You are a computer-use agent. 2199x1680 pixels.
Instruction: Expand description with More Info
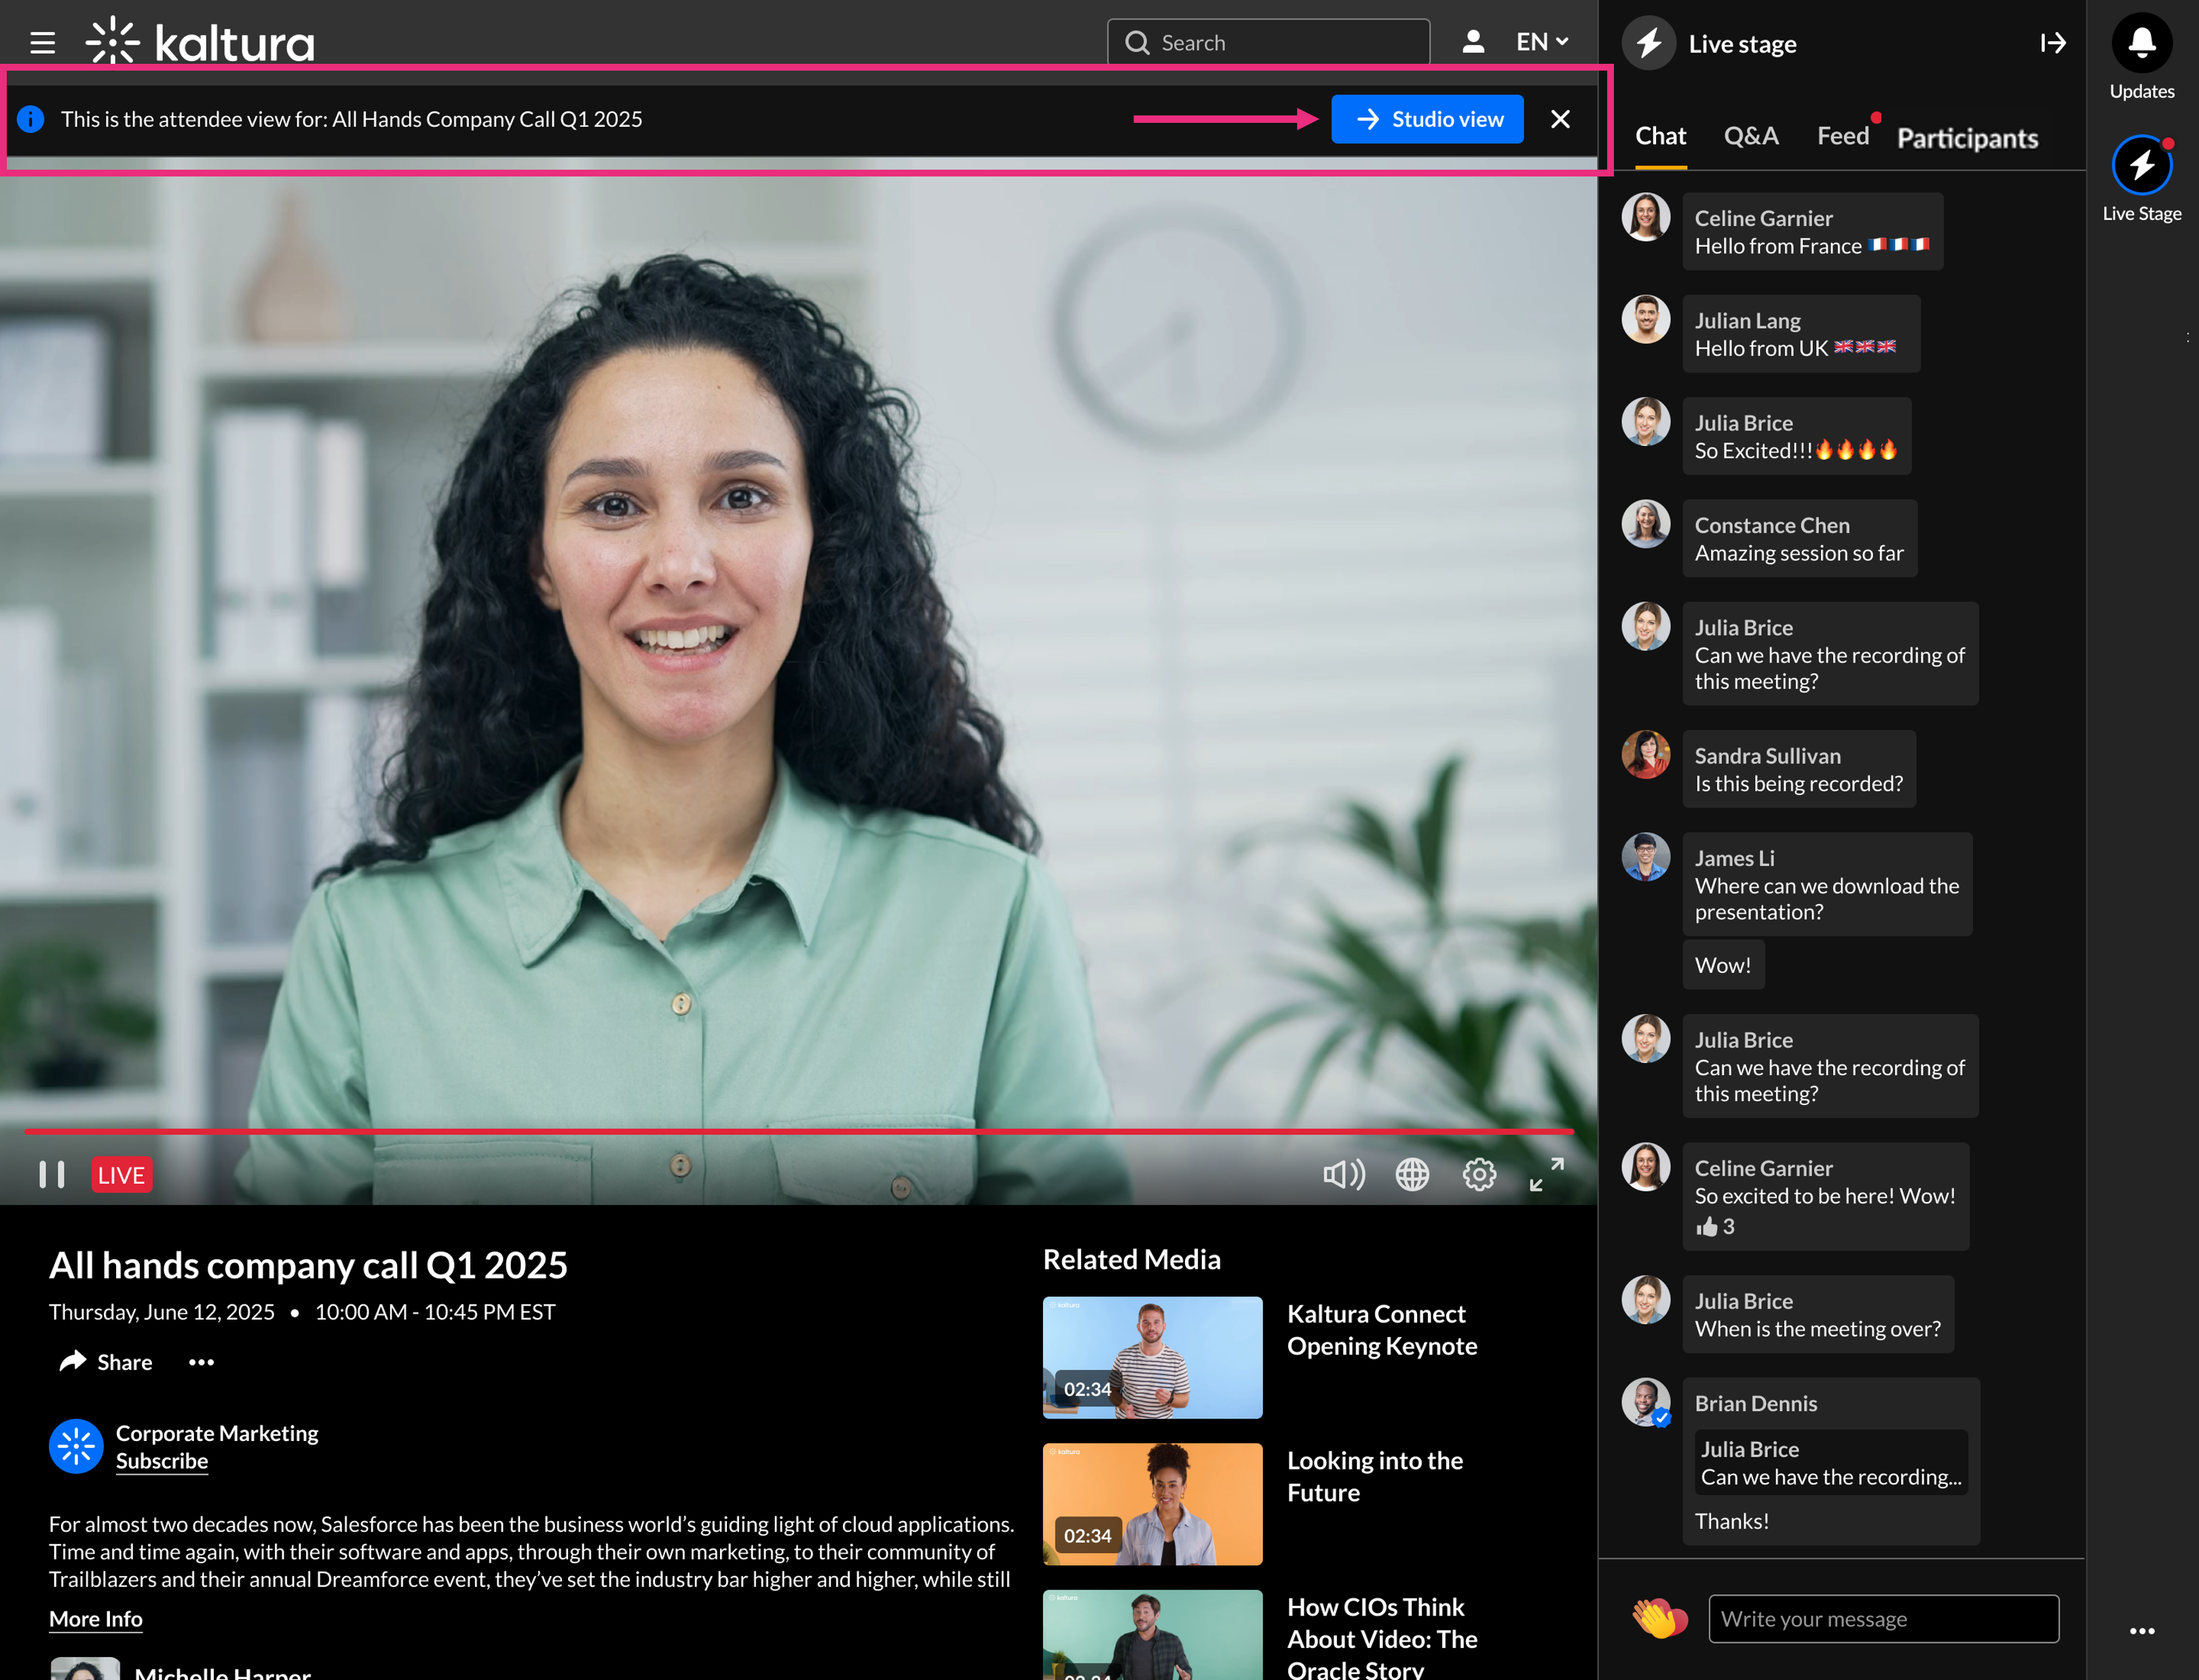click(96, 1618)
